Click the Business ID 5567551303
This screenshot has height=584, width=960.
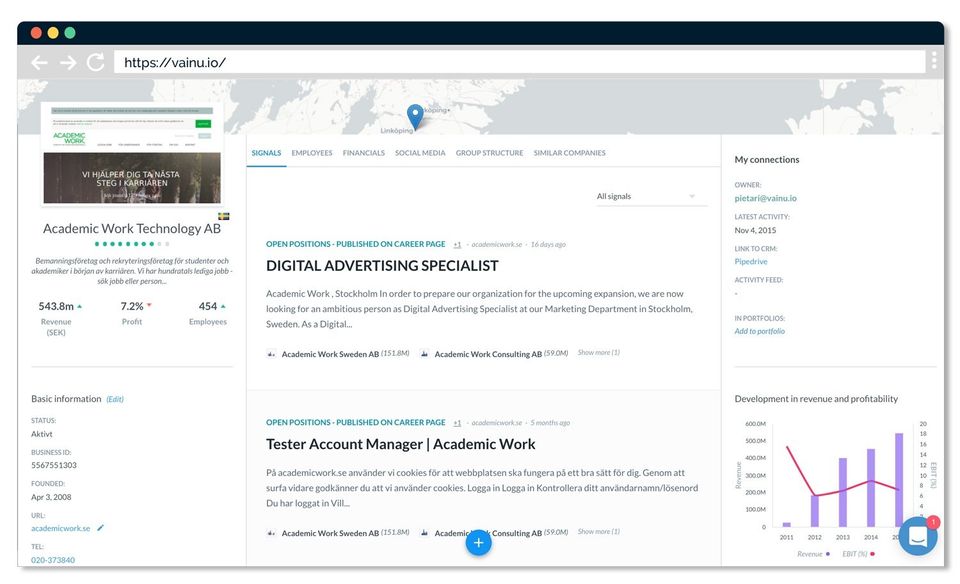[54, 465]
